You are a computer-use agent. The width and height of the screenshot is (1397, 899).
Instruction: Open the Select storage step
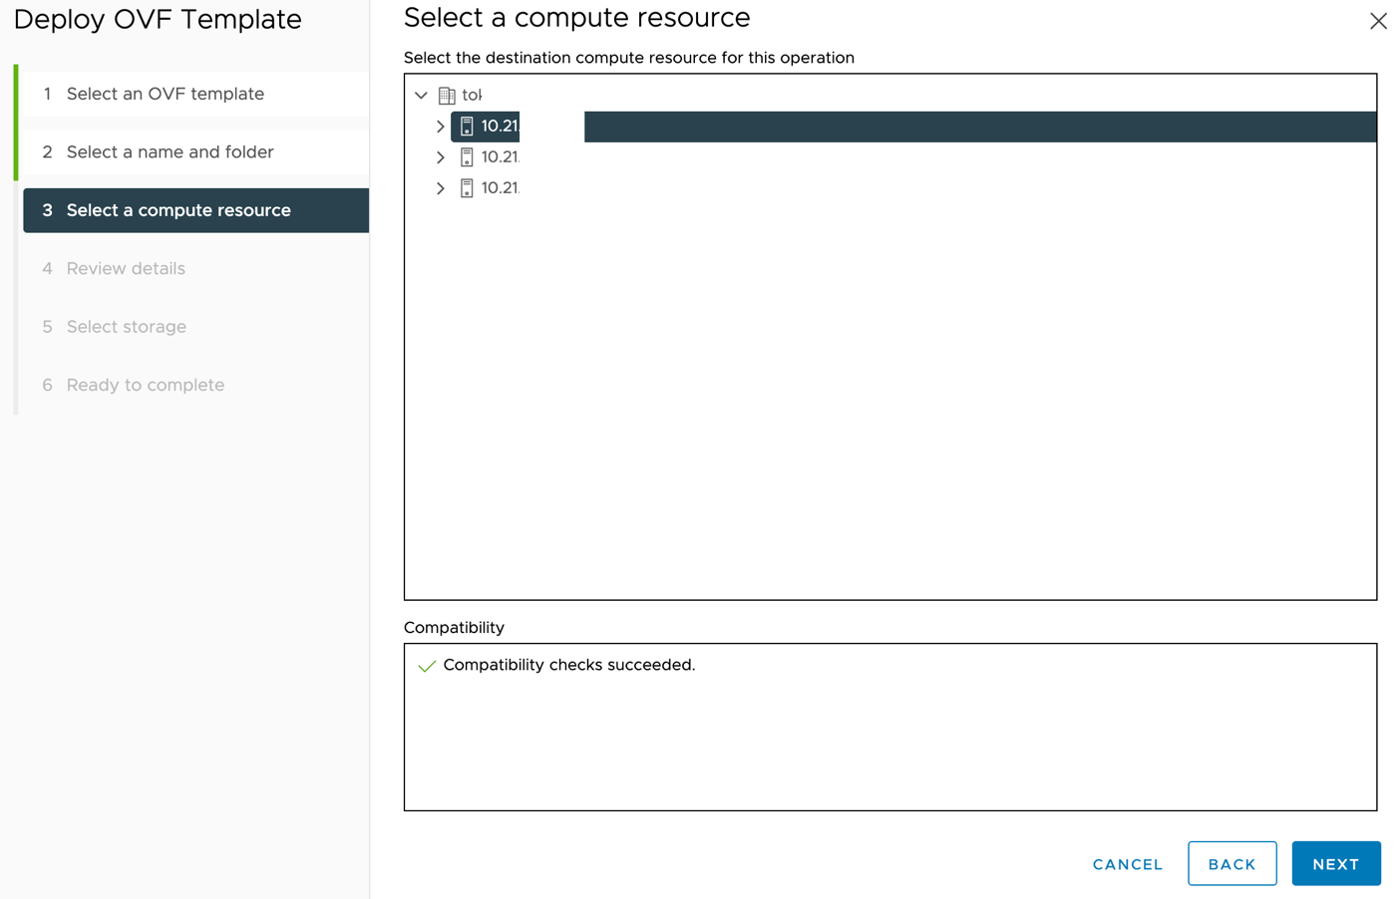click(126, 326)
